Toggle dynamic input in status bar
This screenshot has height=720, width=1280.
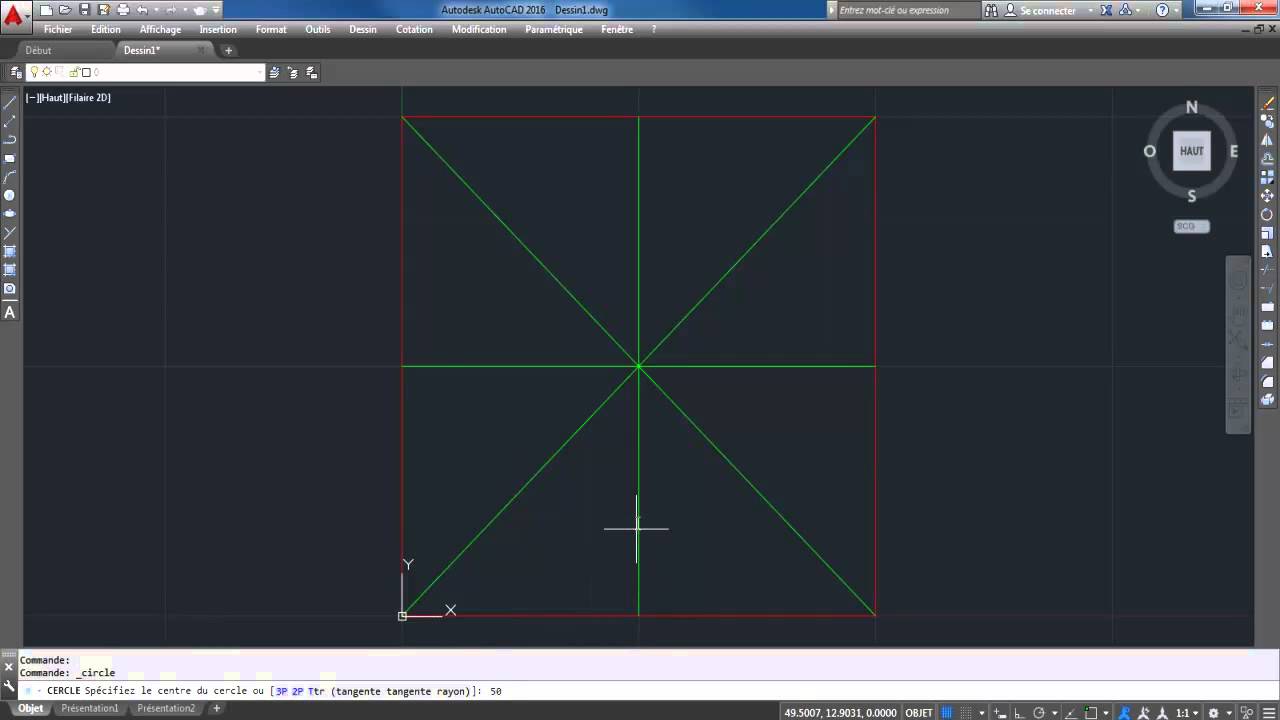(1000, 713)
